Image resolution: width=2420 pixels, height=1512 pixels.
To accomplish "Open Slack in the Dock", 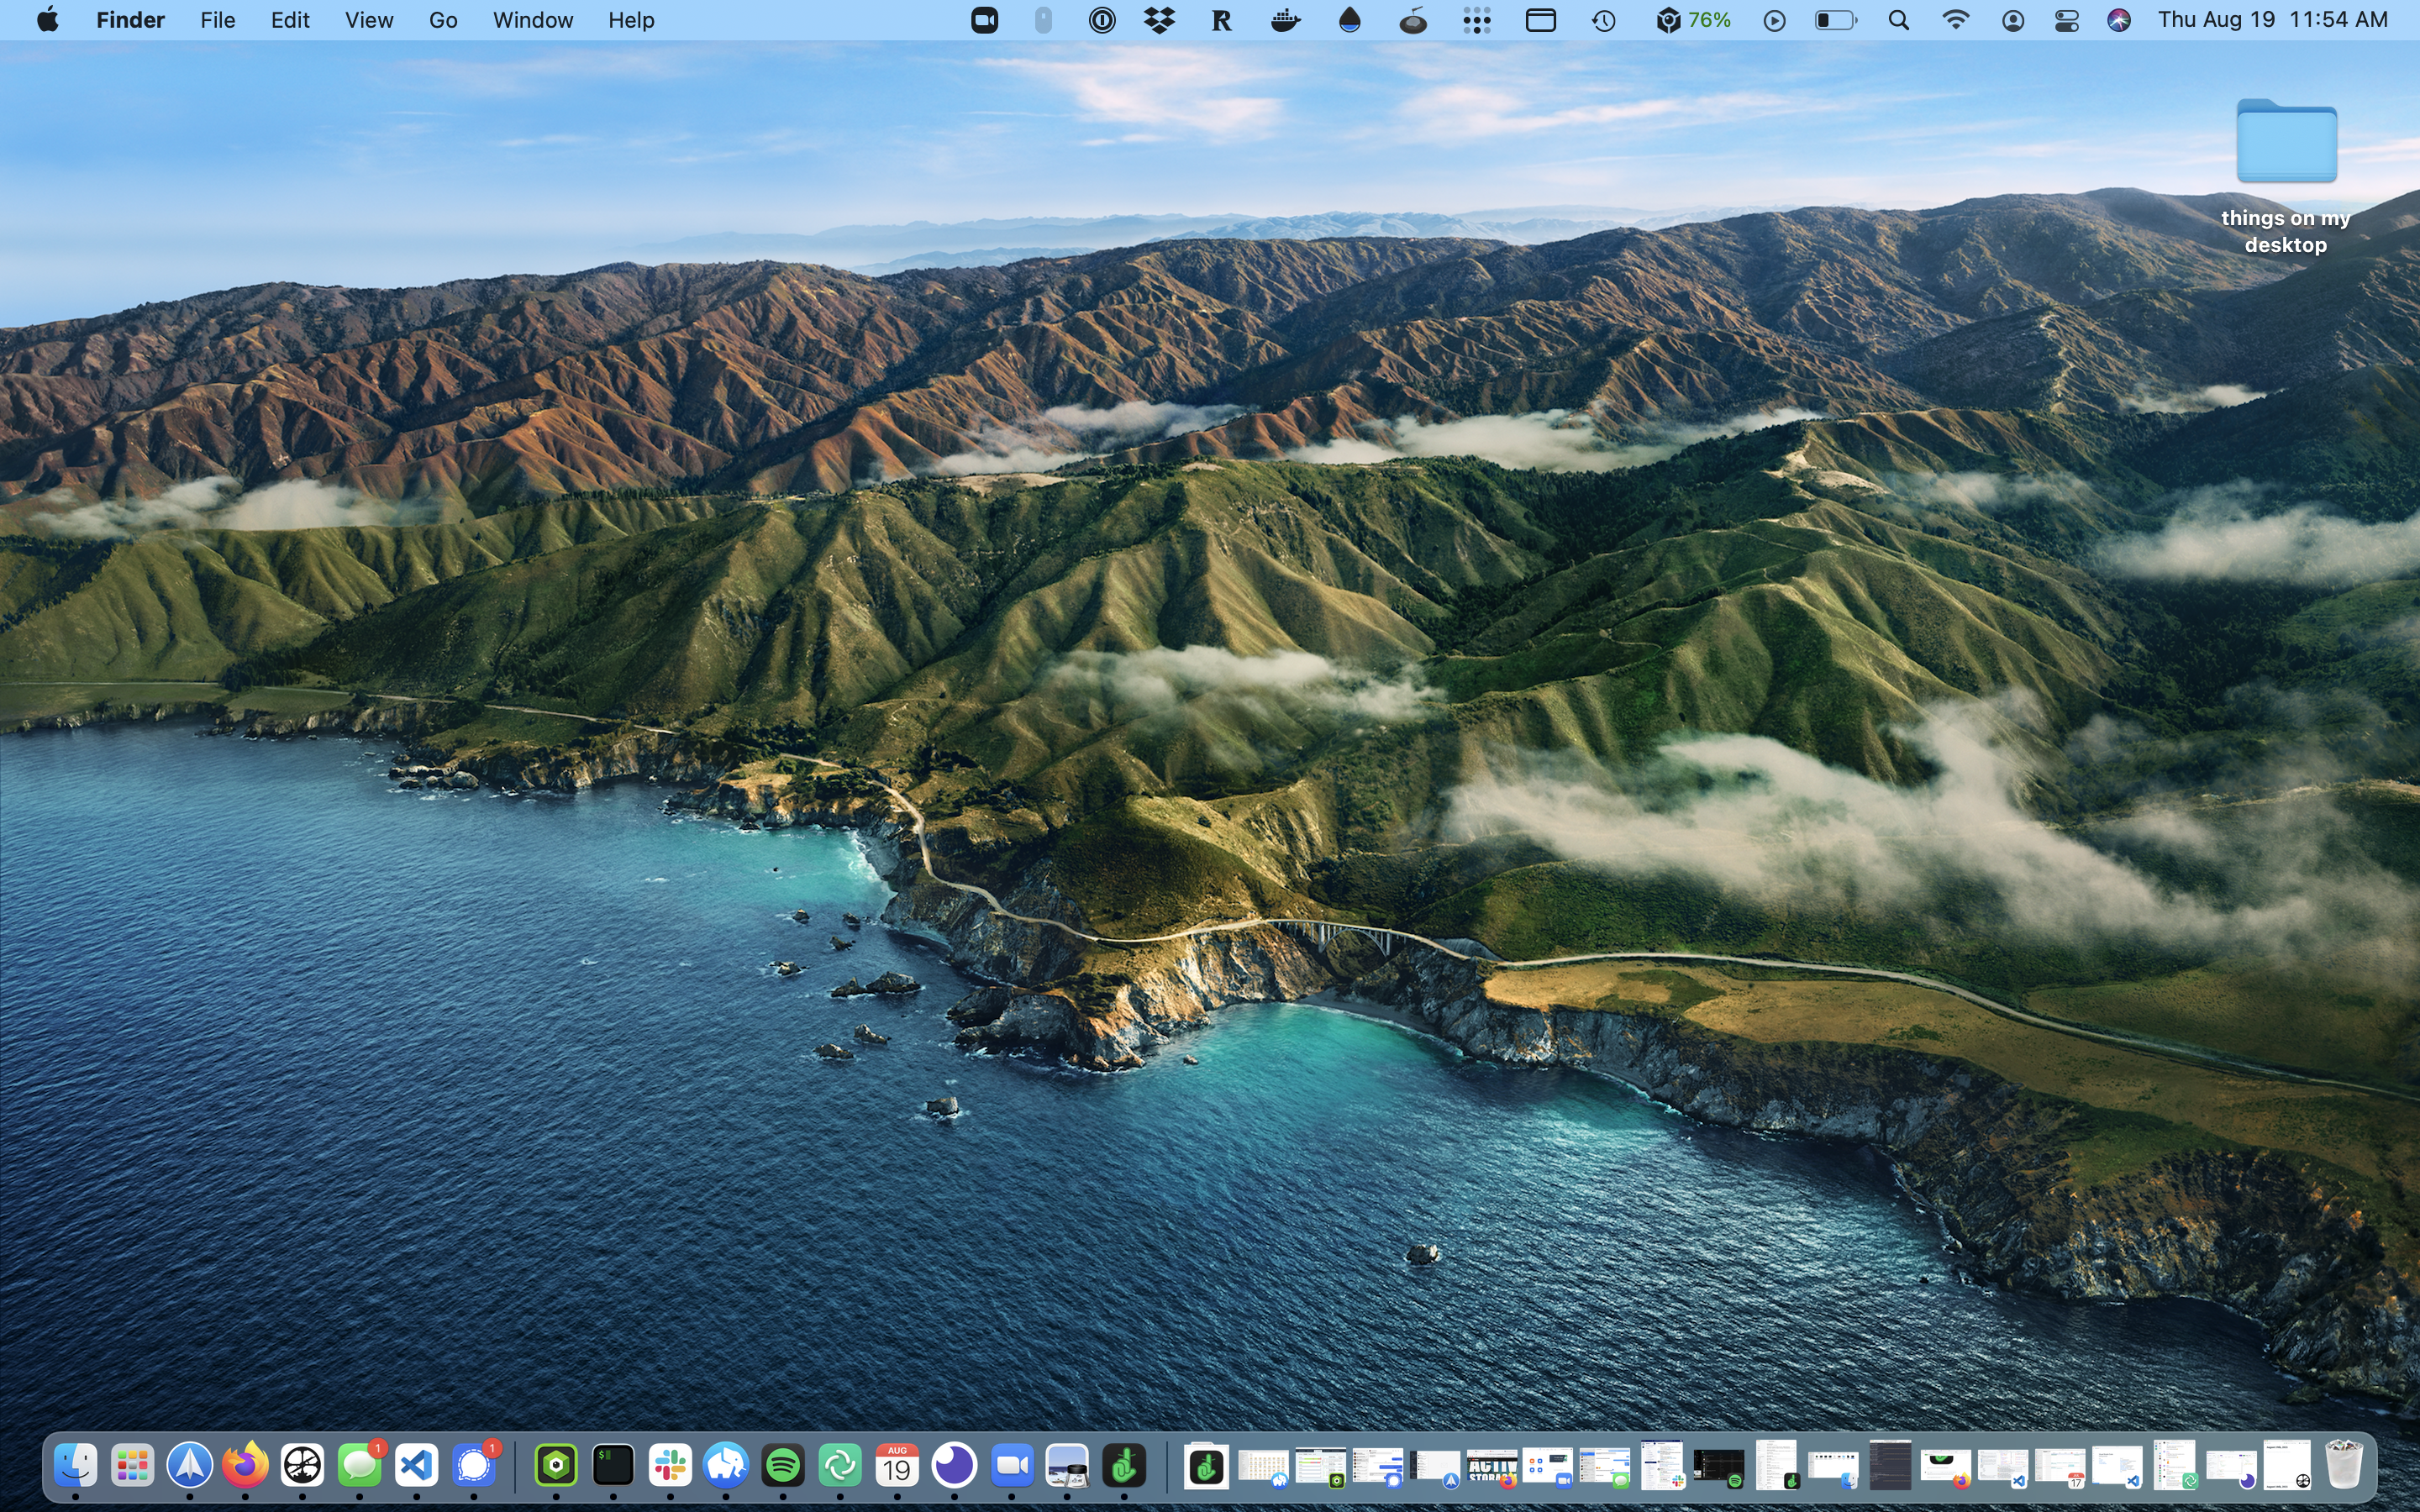I will point(669,1466).
